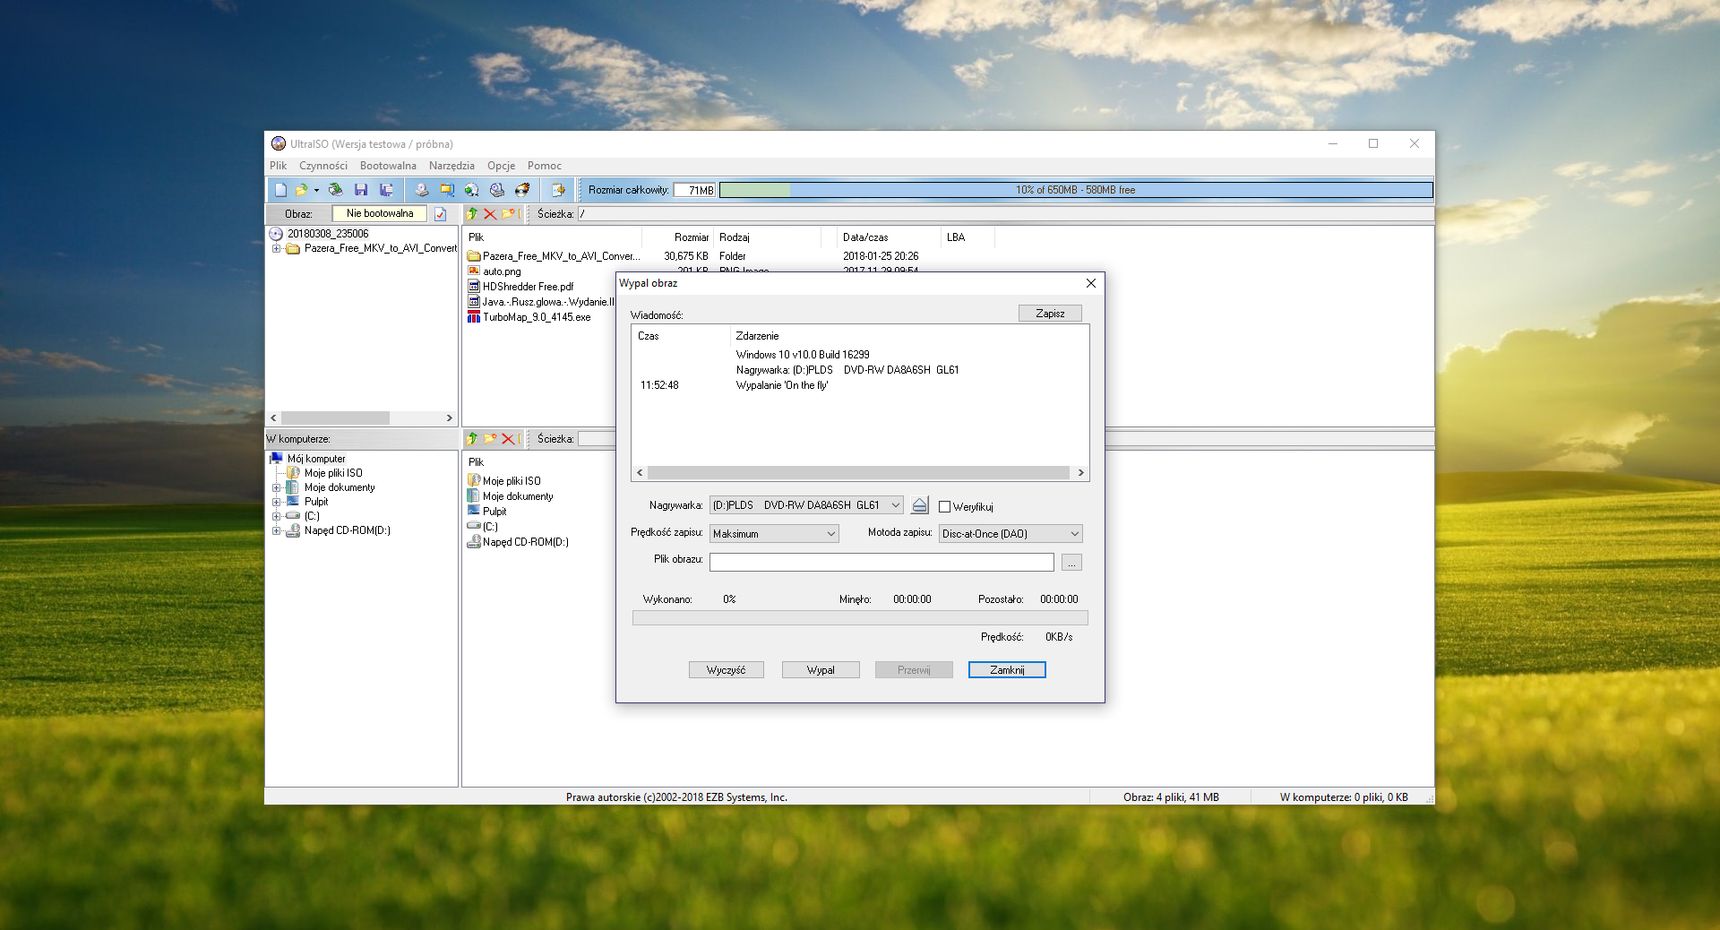Click the Convert image toolbar icon
Screen dimensions: 1720x930
(472, 190)
